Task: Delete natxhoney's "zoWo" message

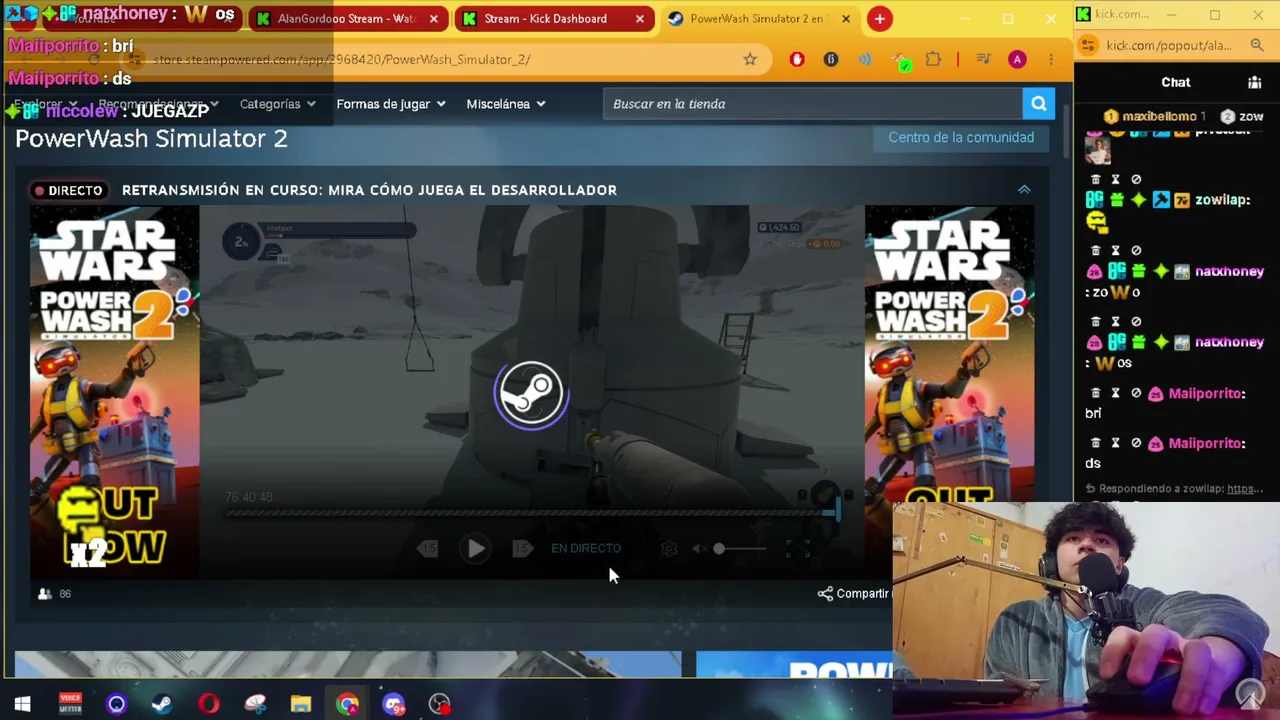Action: point(1095,251)
